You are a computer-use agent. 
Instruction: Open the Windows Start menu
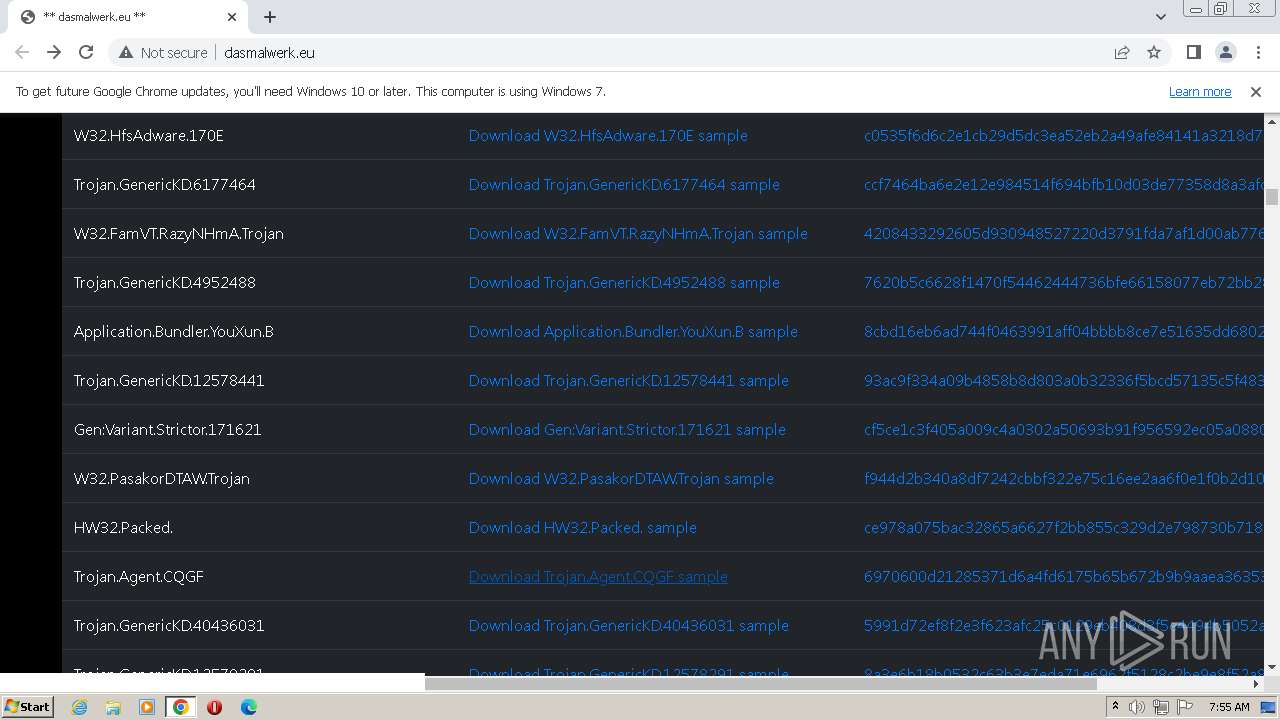pyautogui.click(x=27, y=706)
